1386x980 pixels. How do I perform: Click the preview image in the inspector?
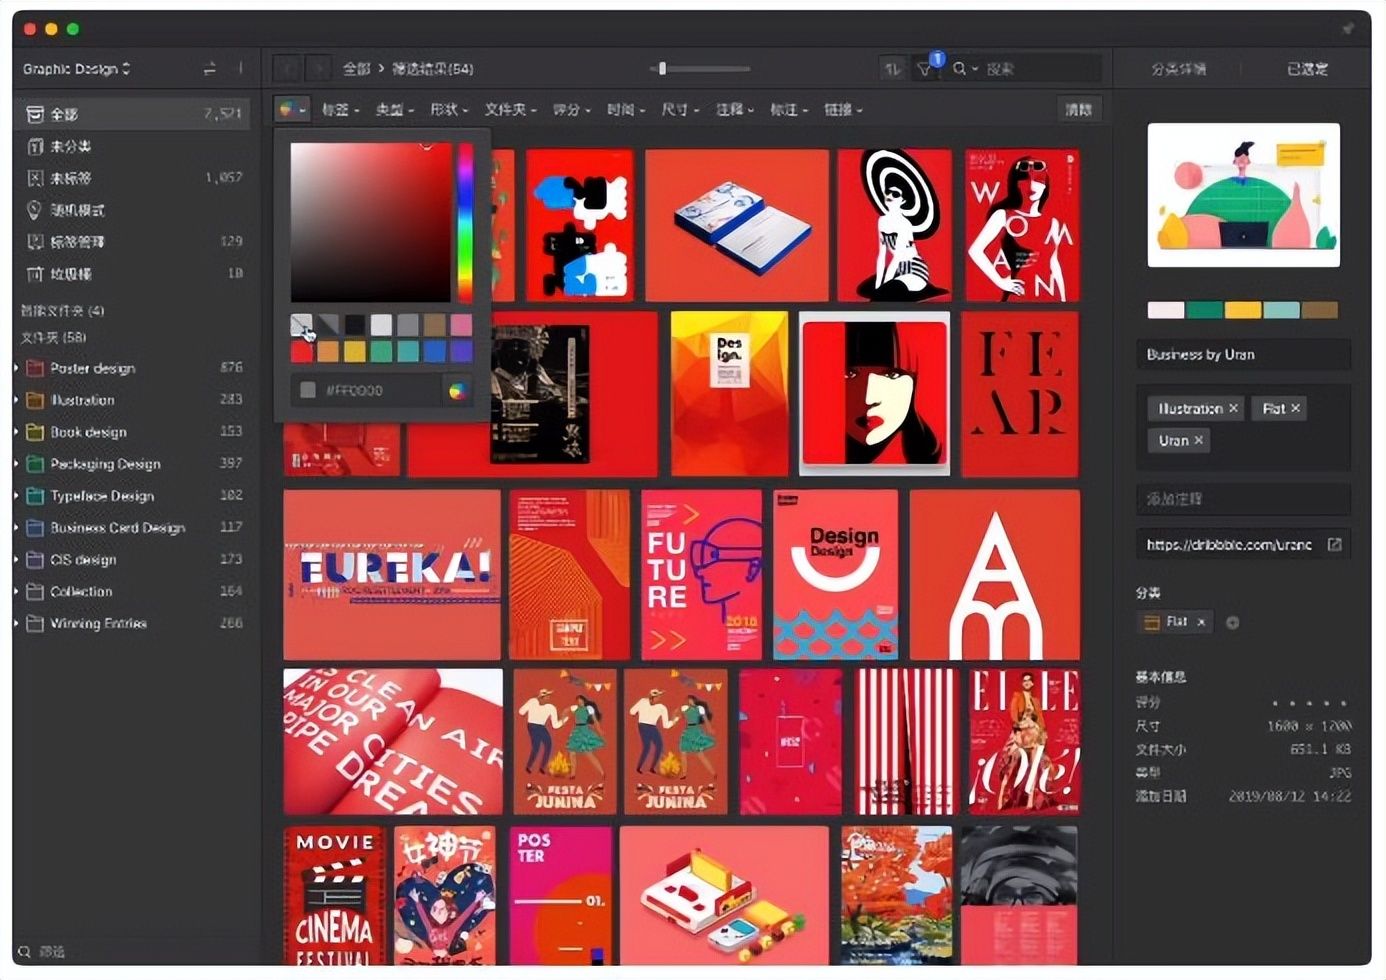(1243, 195)
